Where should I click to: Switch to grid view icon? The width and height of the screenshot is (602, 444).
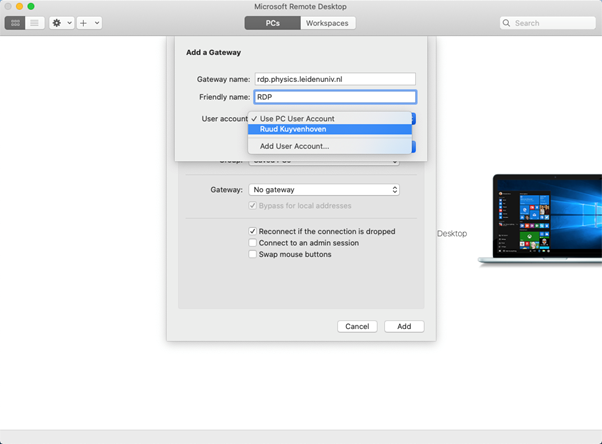(16, 22)
